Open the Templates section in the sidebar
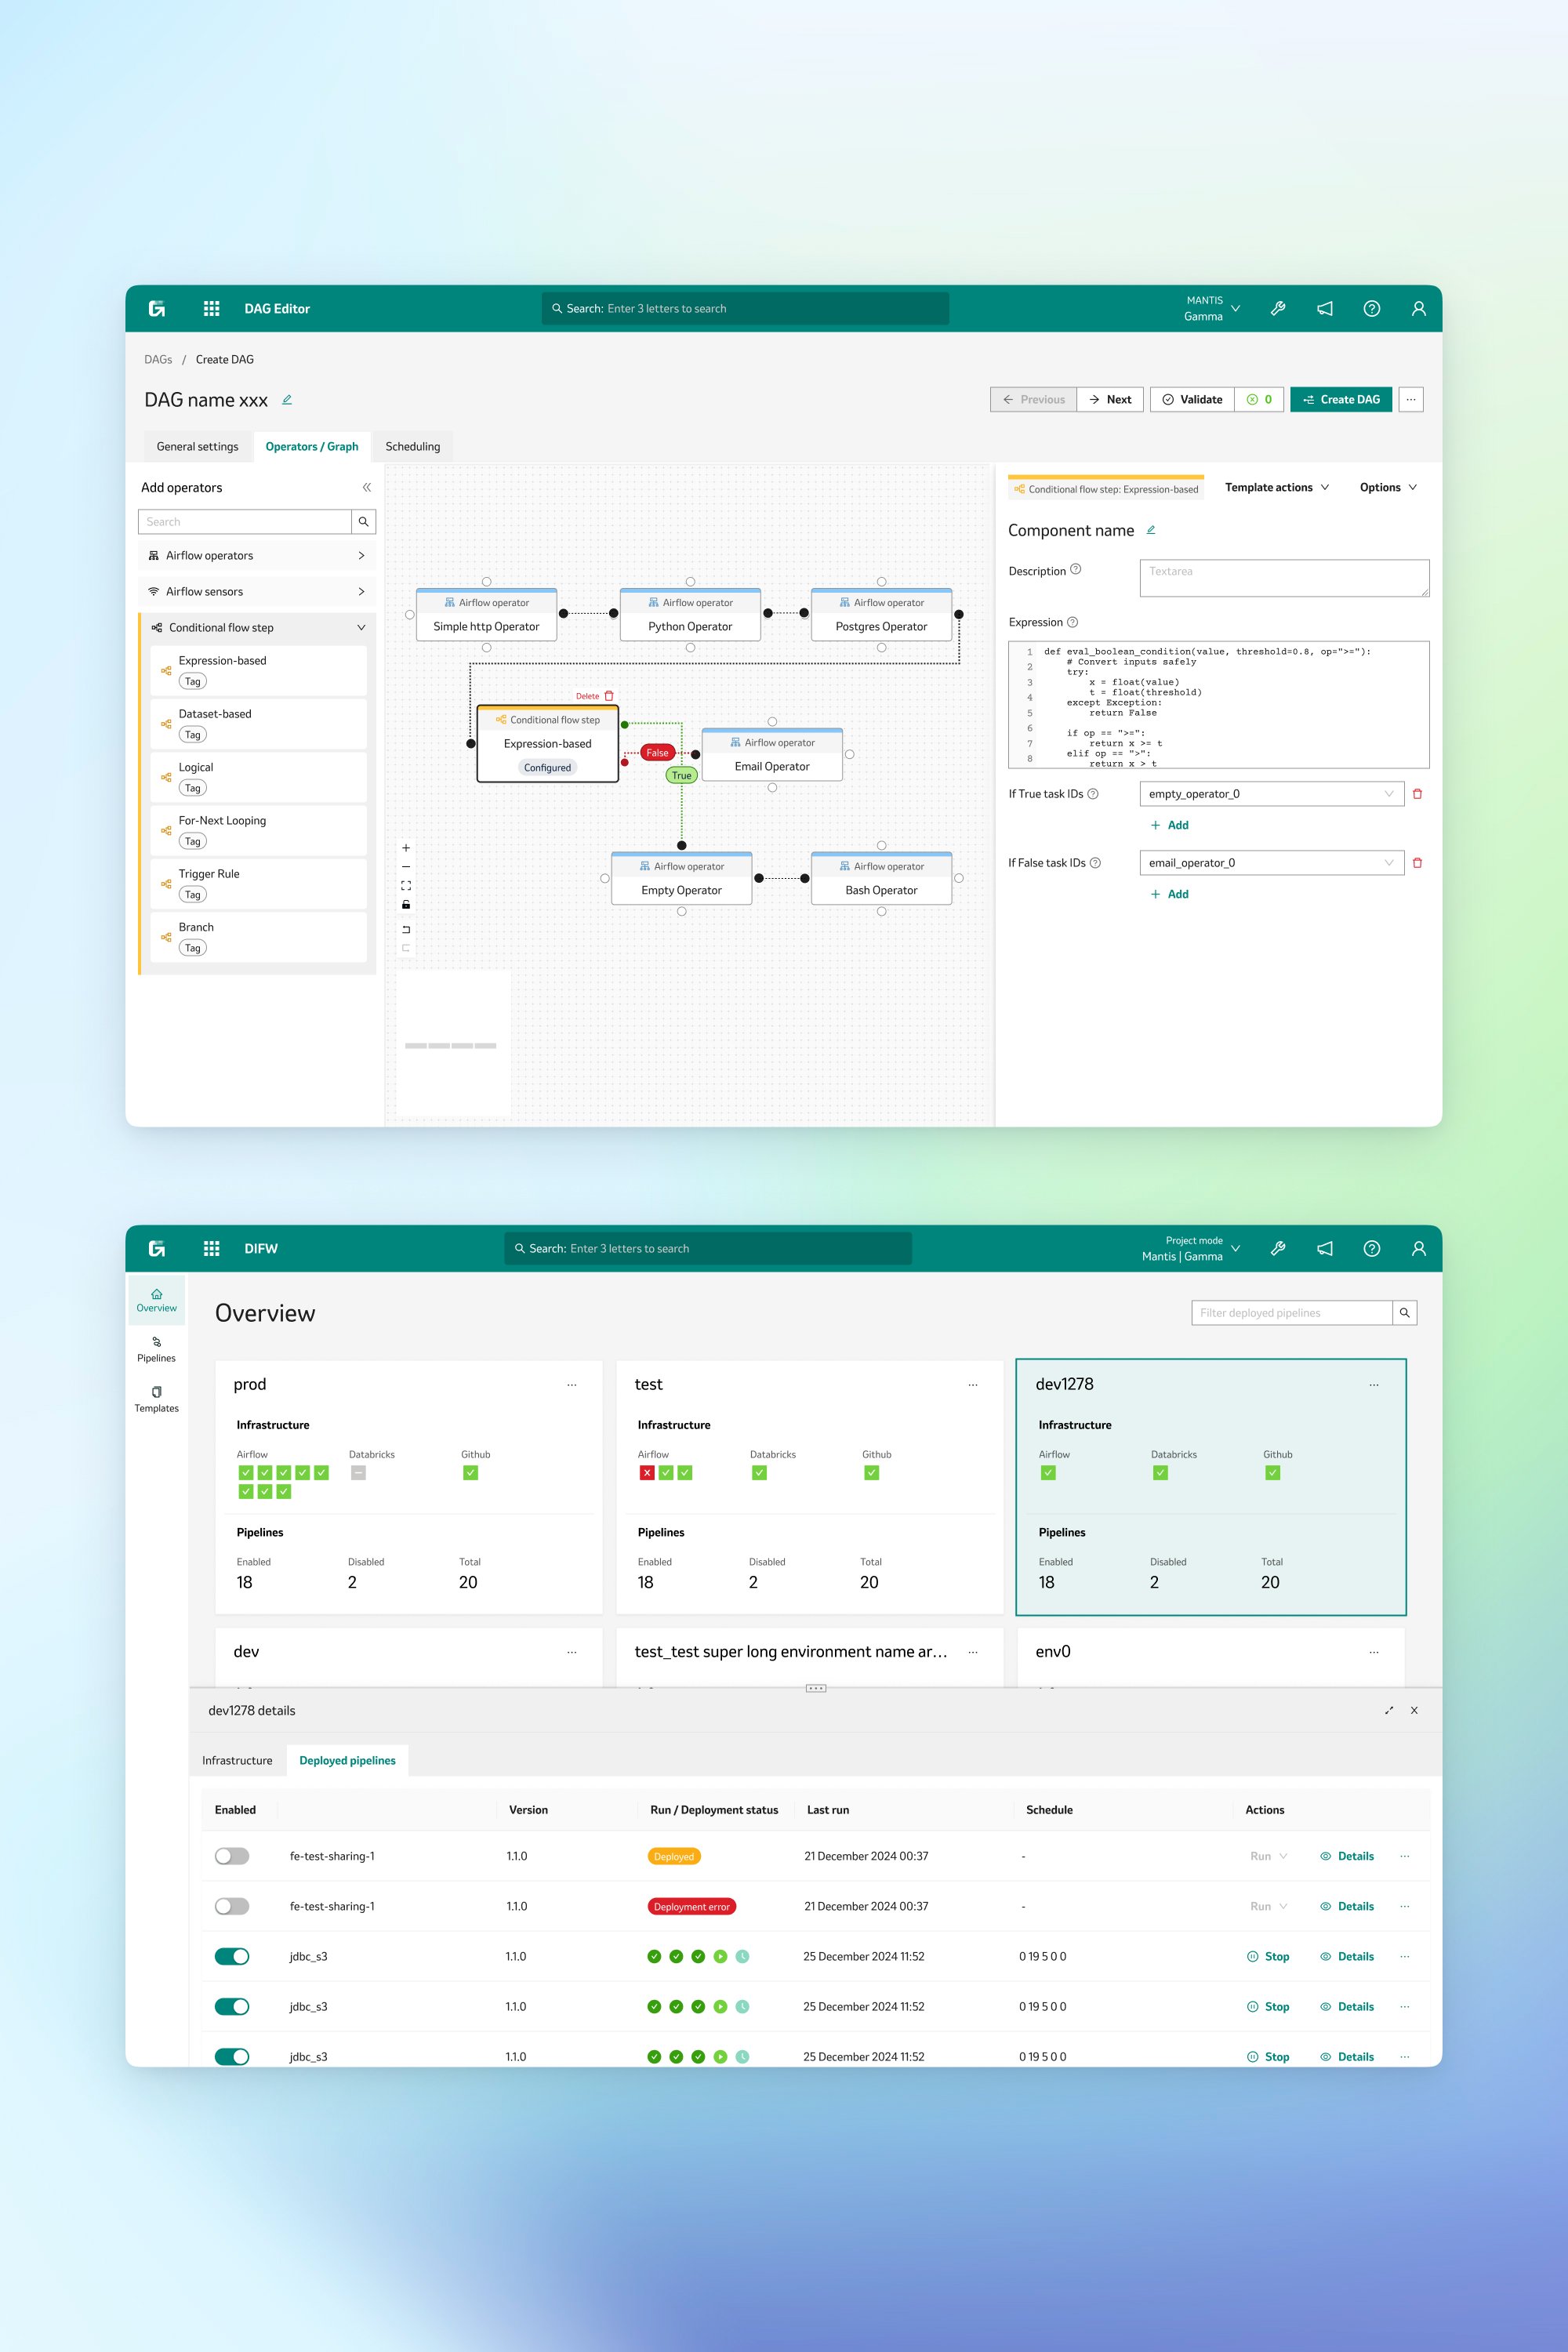 [156, 1398]
